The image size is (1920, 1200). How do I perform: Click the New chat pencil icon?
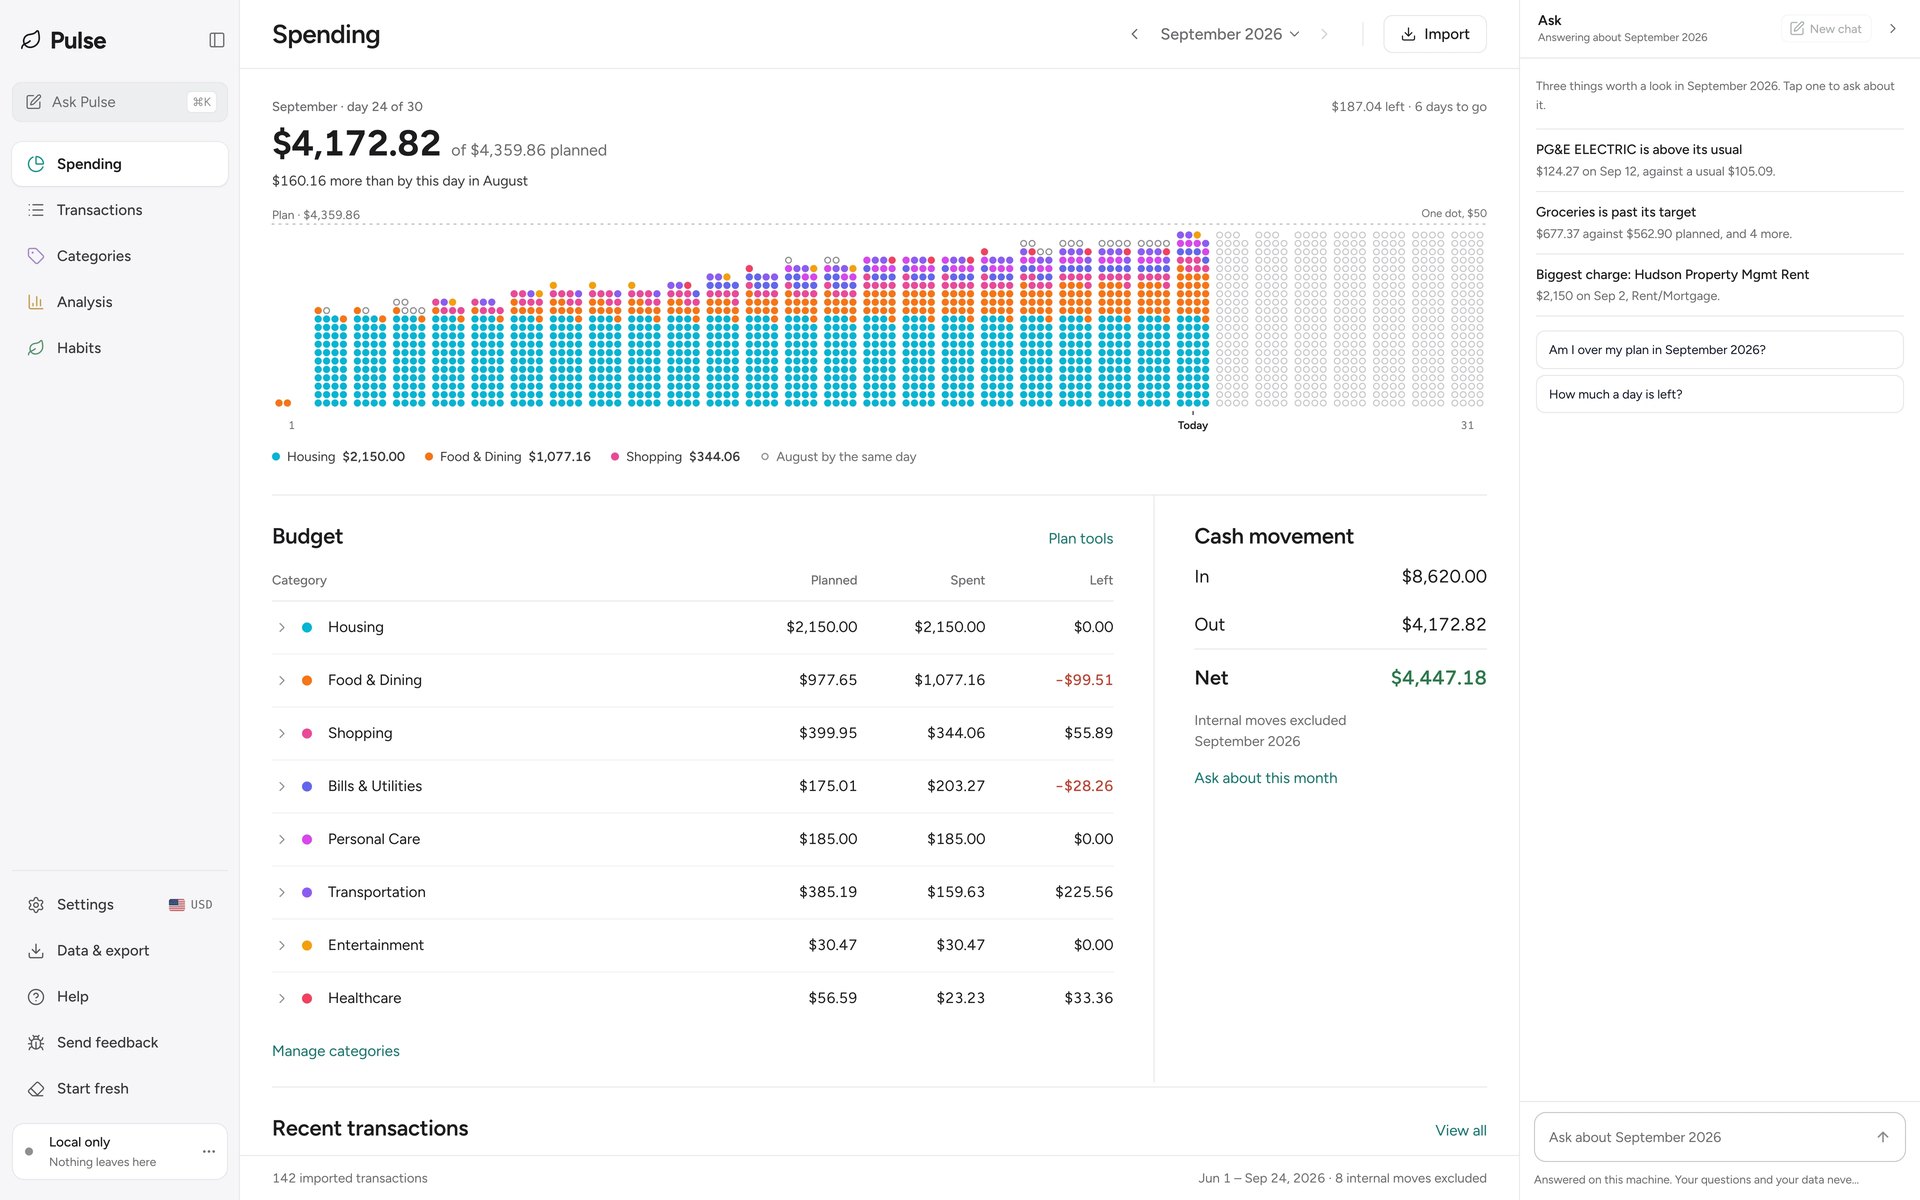(1797, 29)
